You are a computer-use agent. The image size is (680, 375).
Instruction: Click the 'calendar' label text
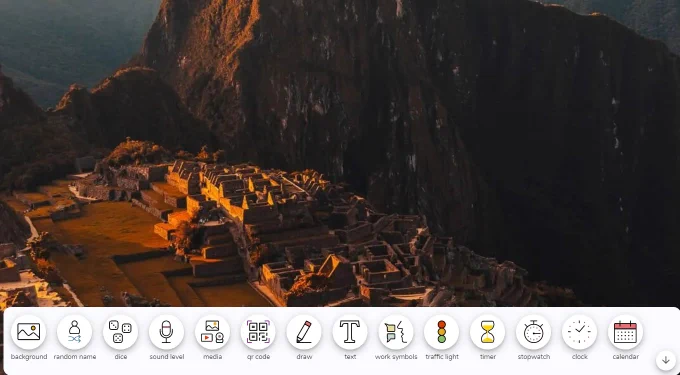click(625, 357)
